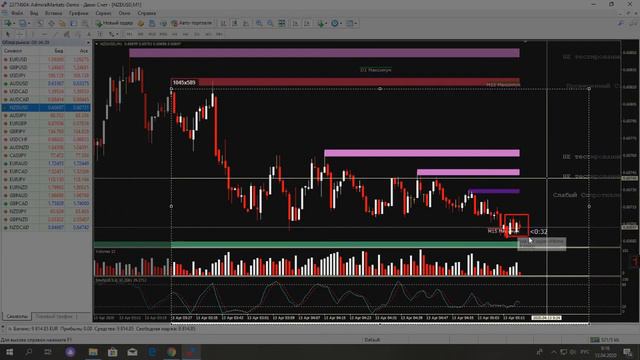
Task: Select the Arrows drawing tool
Action: pos(111,34)
